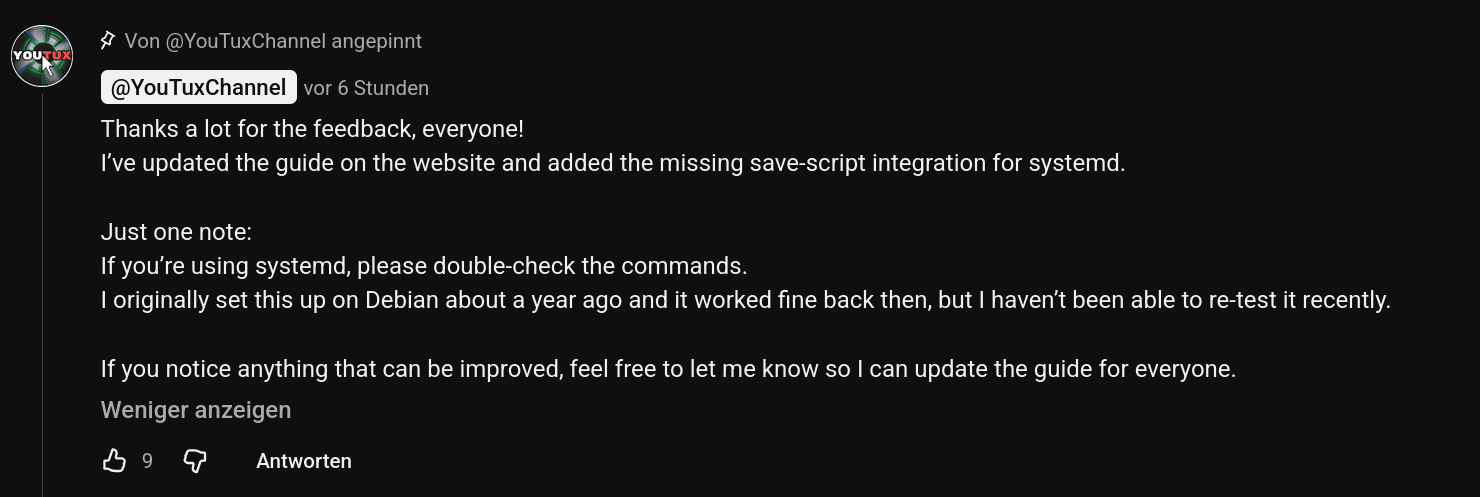Click the pin icon above the comment
This screenshot has width=1480, height=497.
[107, 41]
